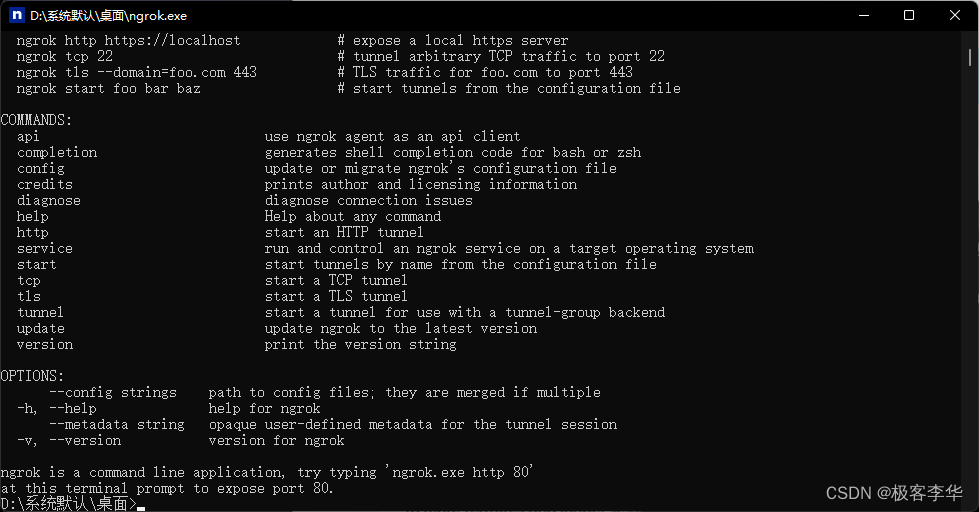Click the 'ngrok tcp 22' example line
Image resolution: width=979 pixels, height=512 pixels.
coord(65,56)
